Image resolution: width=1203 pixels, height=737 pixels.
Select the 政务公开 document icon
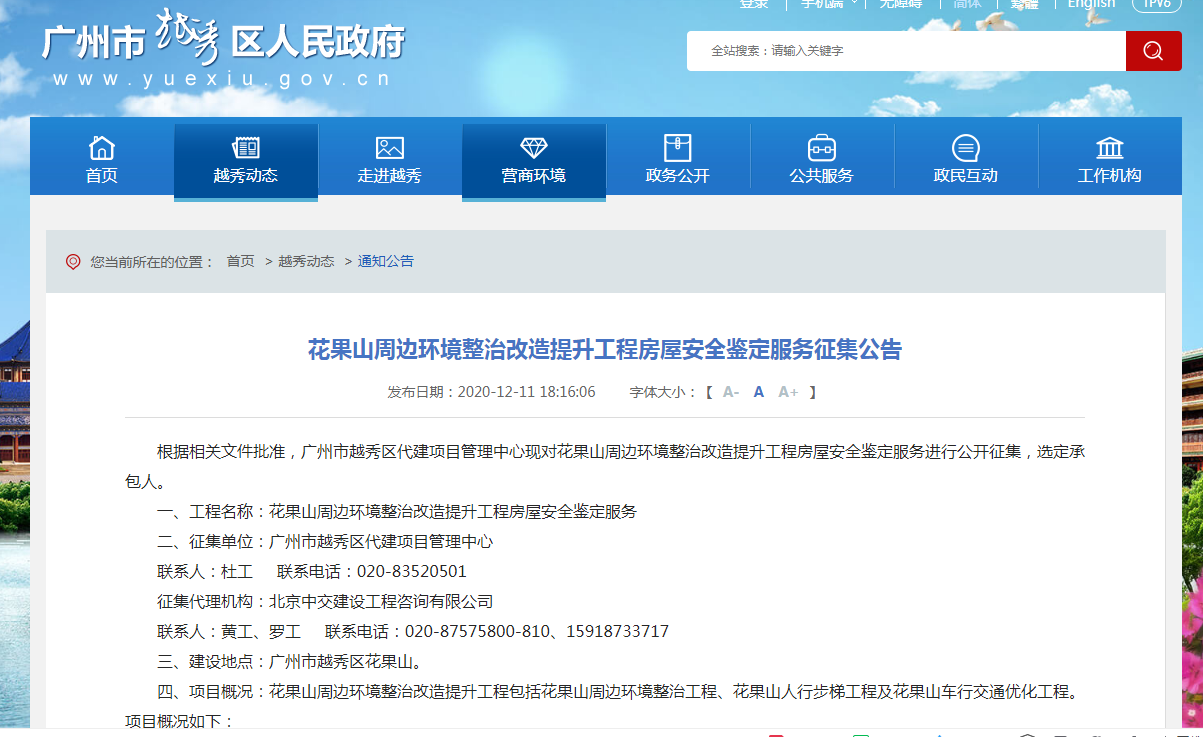click(677, 149)
